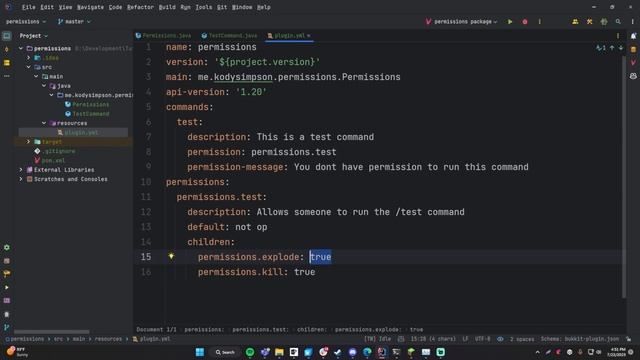Open Search Everywhere magnifier icon
The height and width of the screenshot is (360, 640).
tap(618, 22)
